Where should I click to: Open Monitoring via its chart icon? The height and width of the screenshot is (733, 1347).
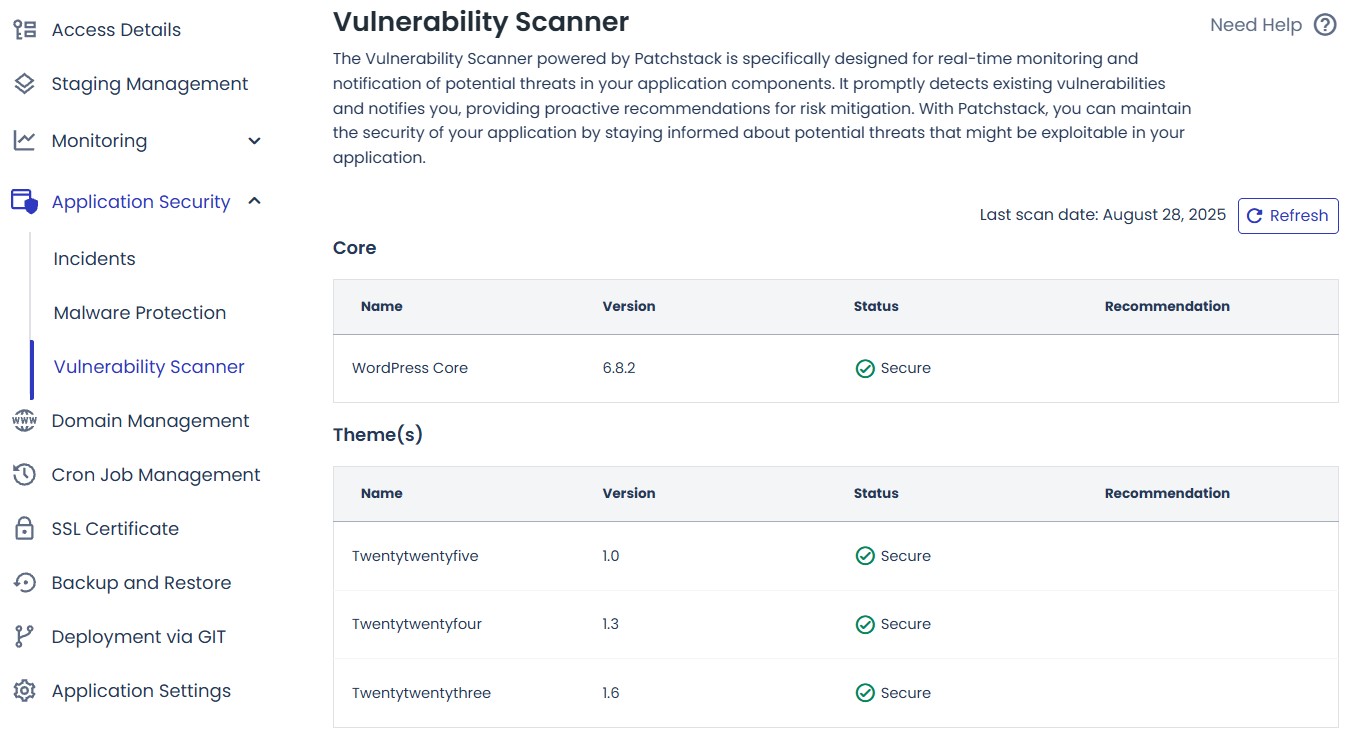[23, 140]
